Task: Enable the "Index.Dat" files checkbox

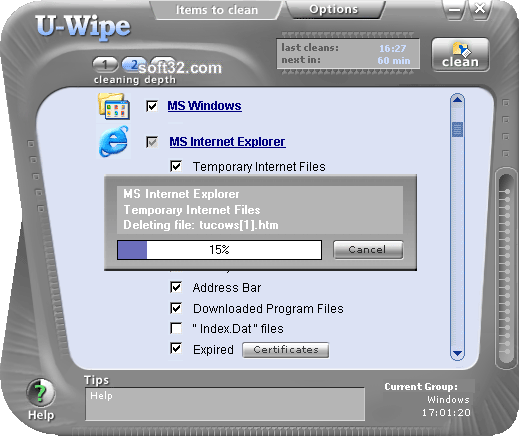Action: [x=176, y=328]
